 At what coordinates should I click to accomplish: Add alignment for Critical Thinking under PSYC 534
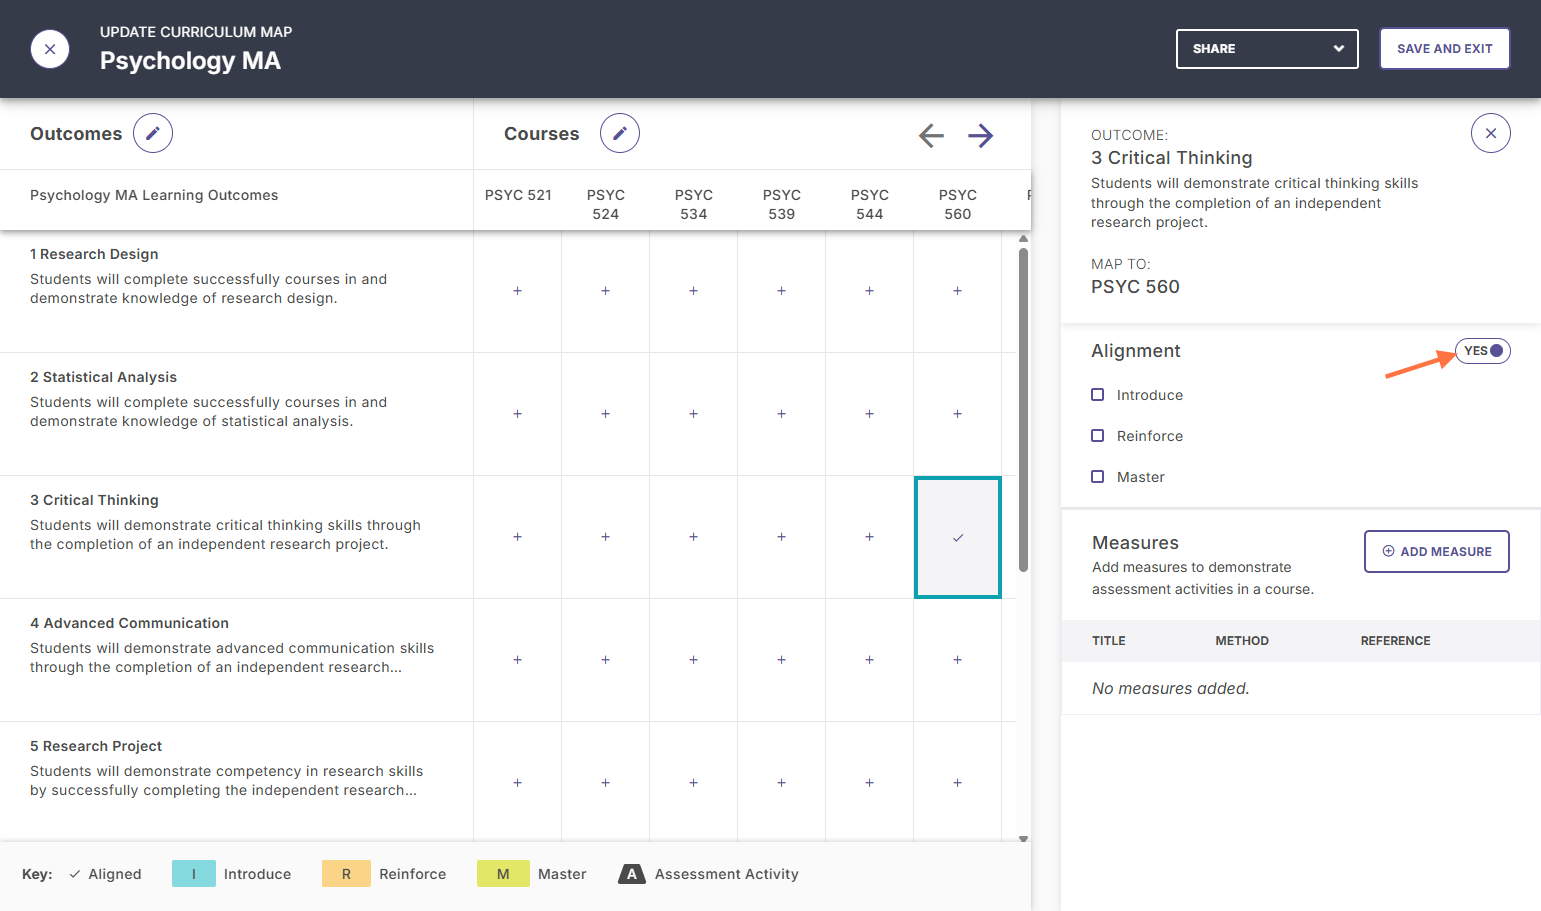[694, 537]
